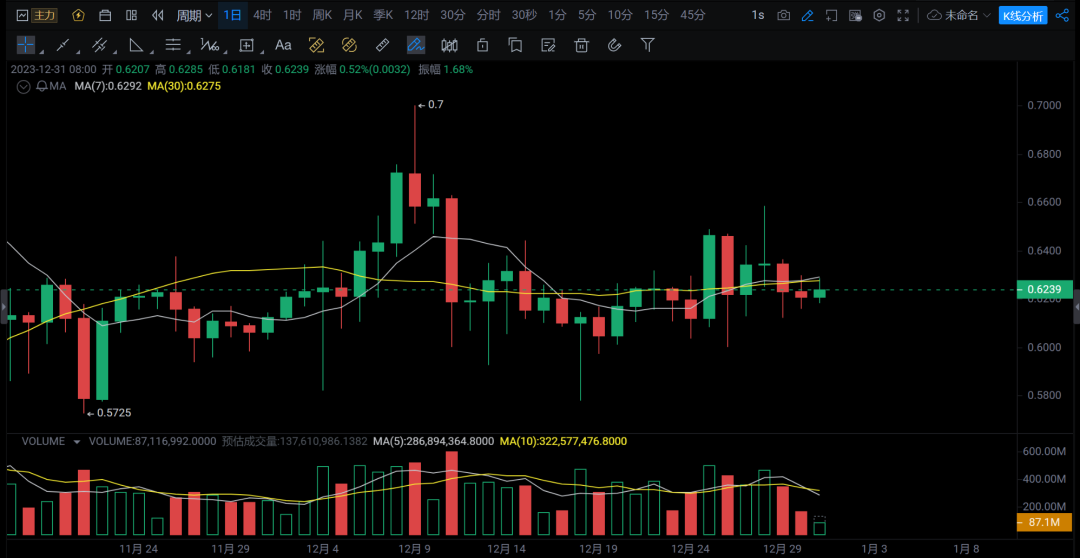Take a chart screenshot with camera icon
Image resolution: width=1080 pixels, height=558 pixels.
point(783,15)
